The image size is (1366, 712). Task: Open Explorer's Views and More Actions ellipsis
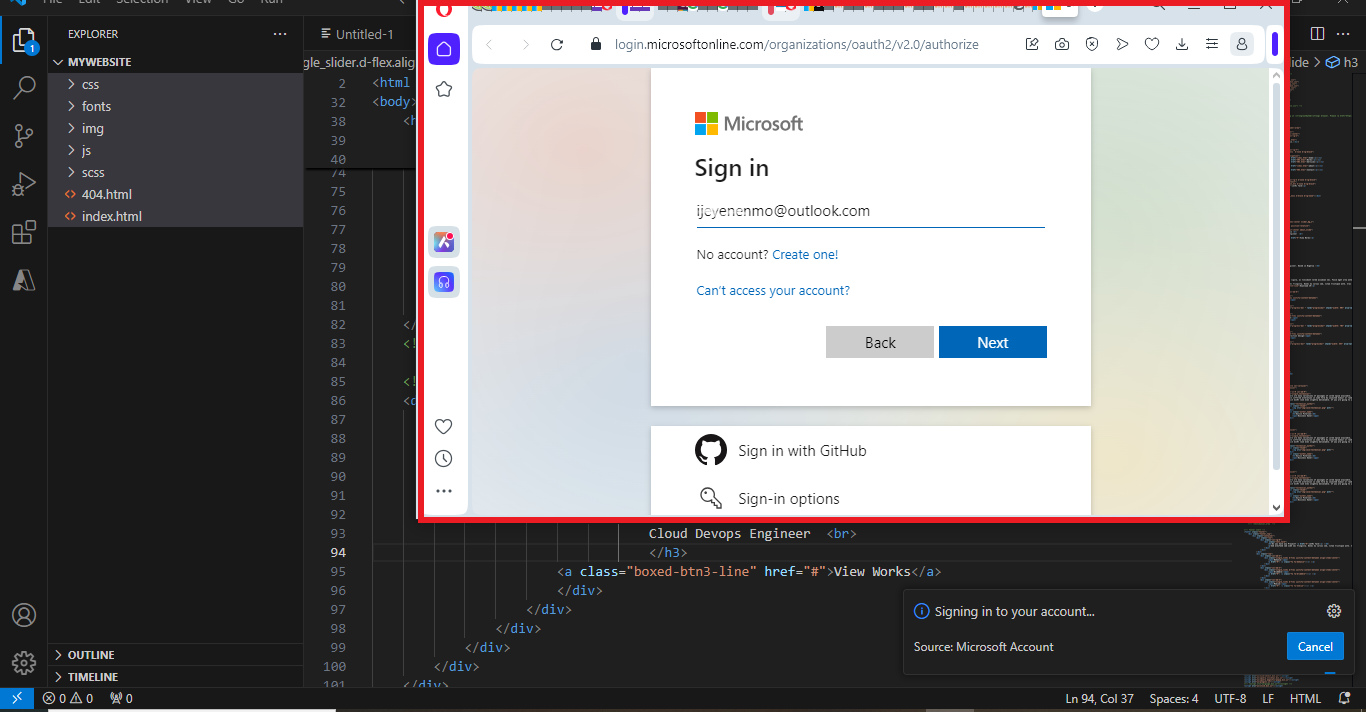click(280, 34)
